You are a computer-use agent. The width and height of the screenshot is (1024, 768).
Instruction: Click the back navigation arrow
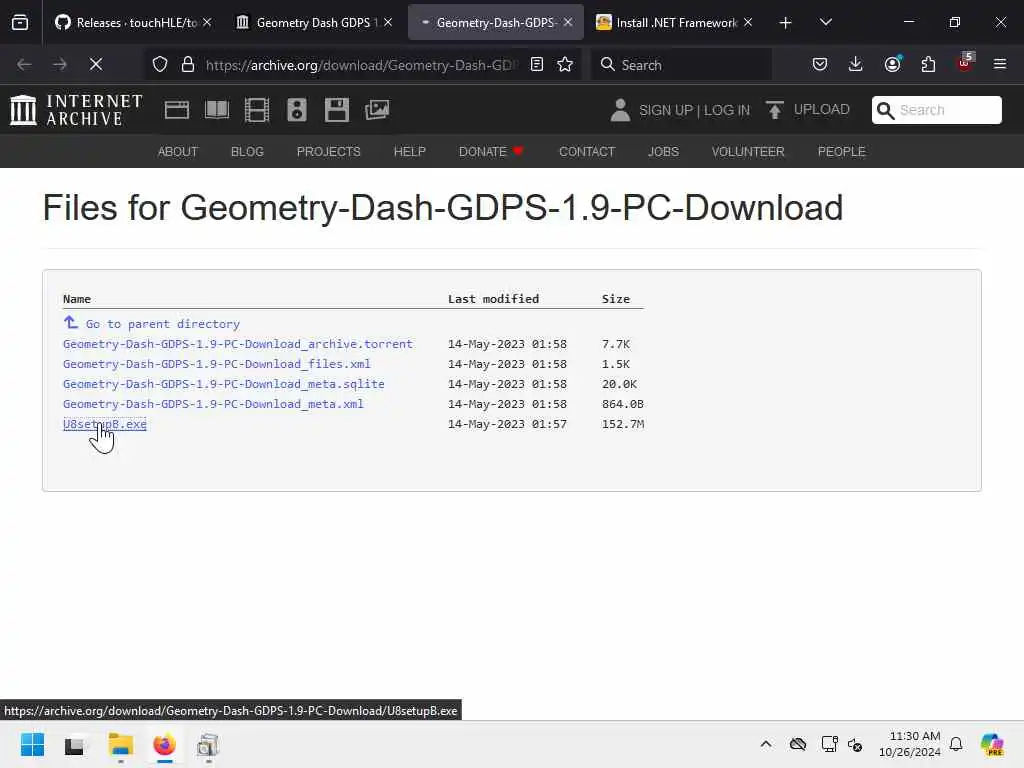24,64
